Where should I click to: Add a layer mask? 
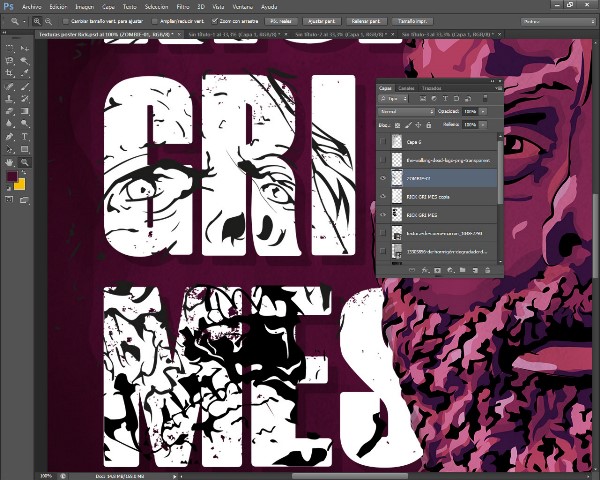437,270
